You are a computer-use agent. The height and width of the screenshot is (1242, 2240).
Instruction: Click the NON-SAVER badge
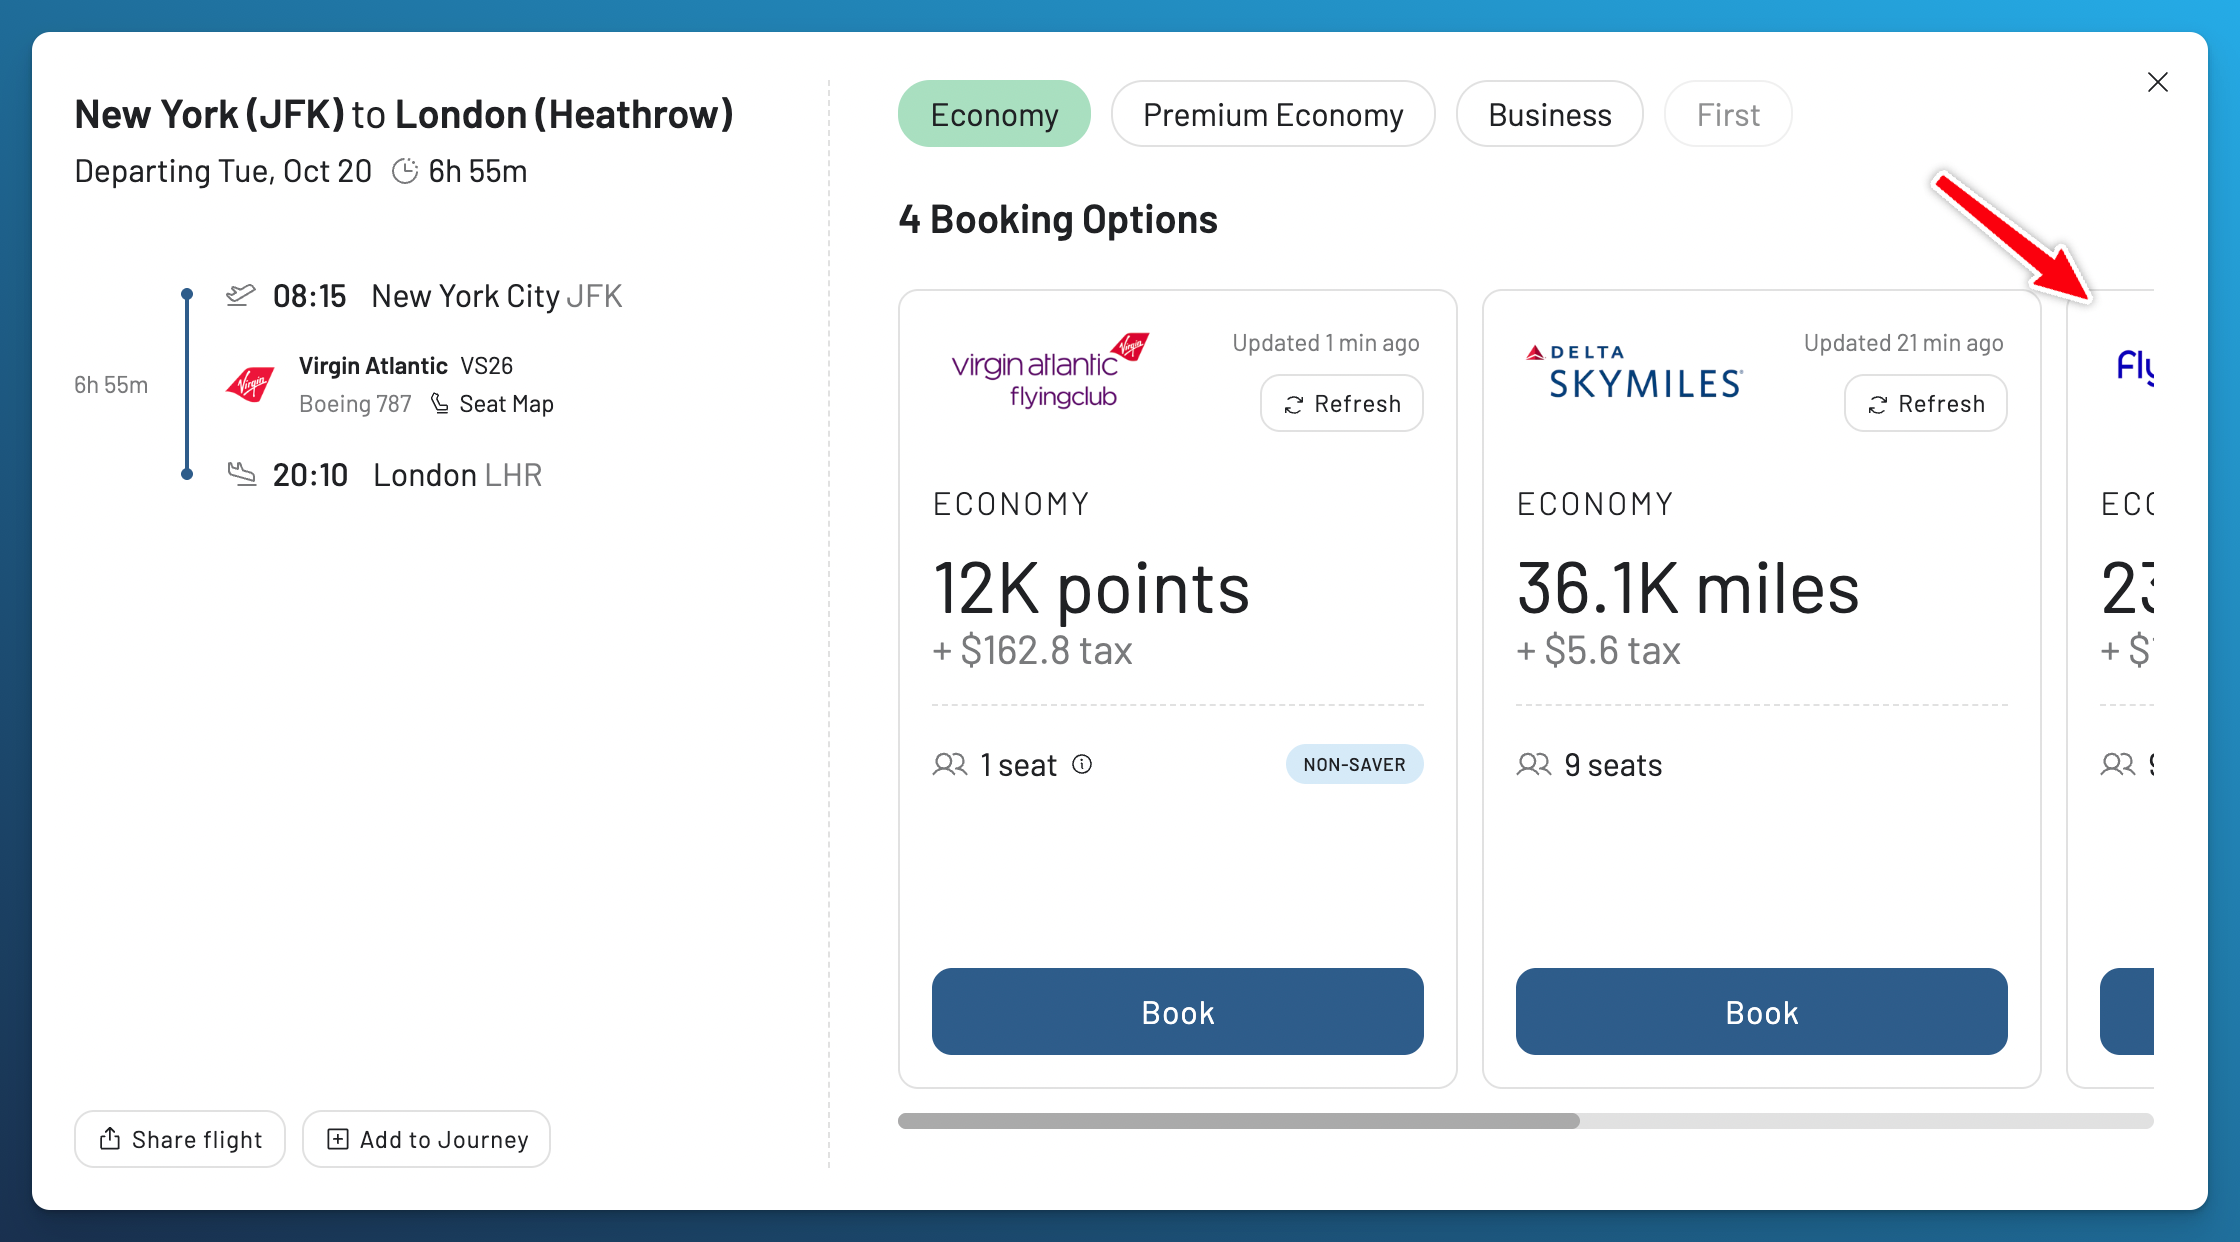(x=1354, y=764)
